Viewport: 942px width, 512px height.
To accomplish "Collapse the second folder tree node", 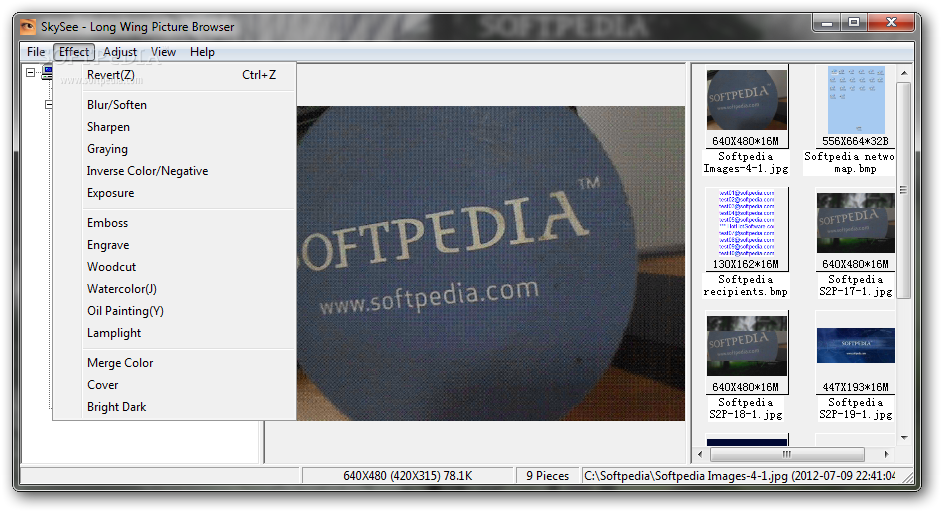I will pyautogui.click(x=49, y=105).
